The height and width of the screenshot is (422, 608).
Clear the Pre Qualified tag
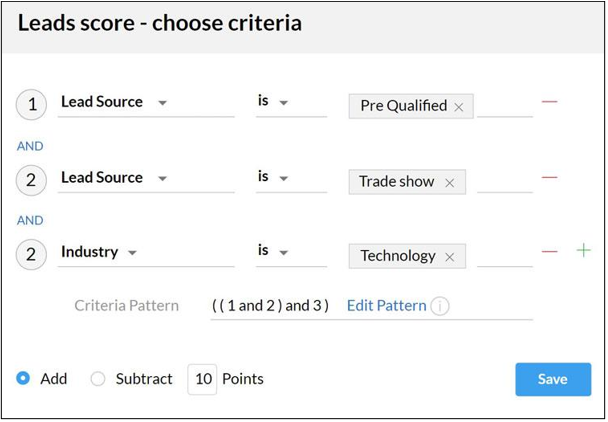(459, 107)
